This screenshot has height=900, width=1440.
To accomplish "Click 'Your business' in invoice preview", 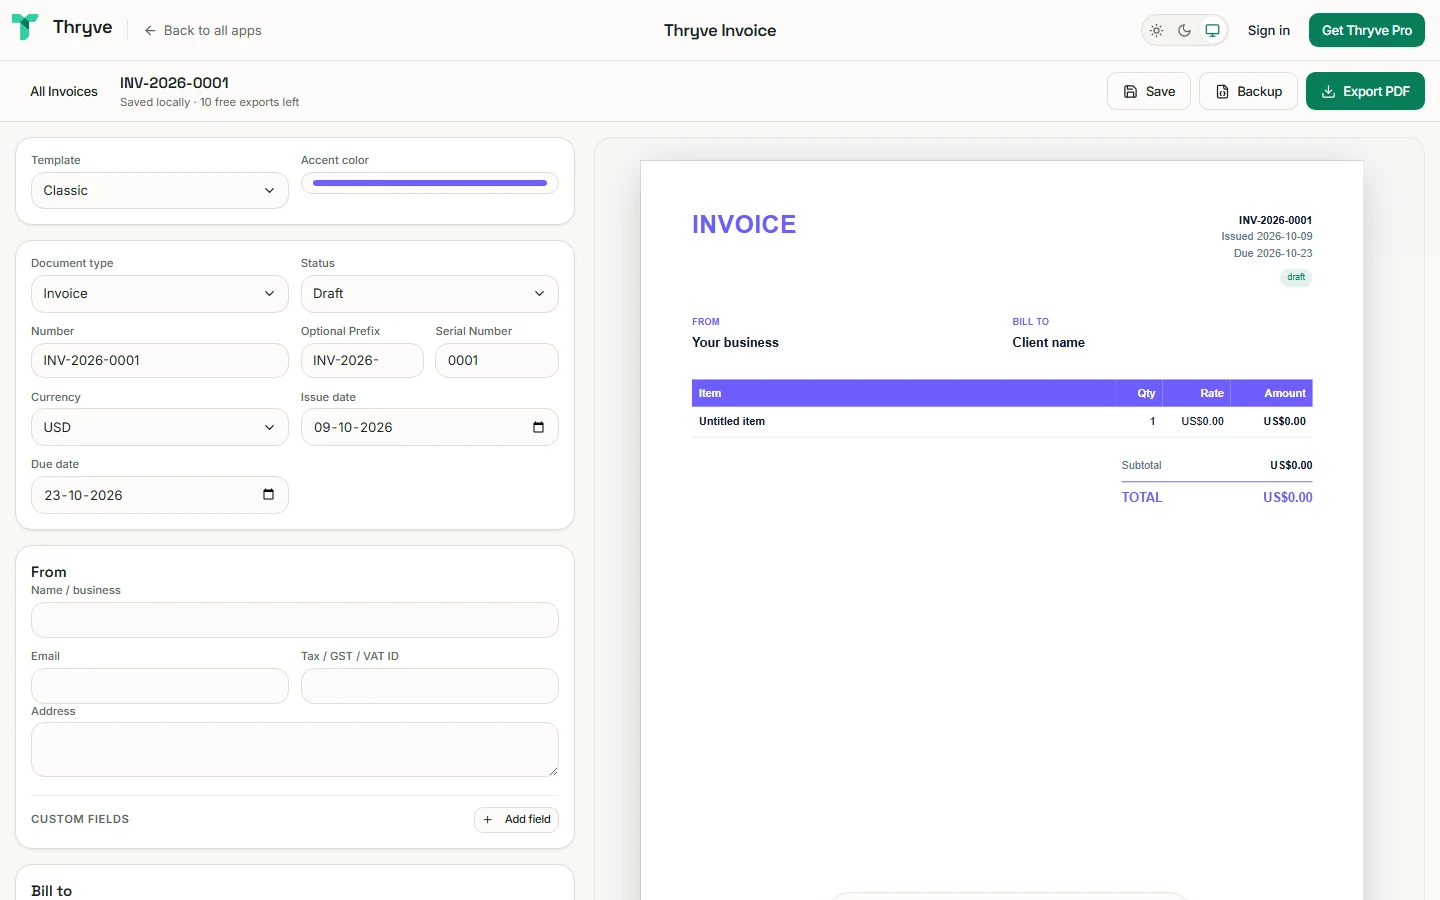I will point(735,343).
